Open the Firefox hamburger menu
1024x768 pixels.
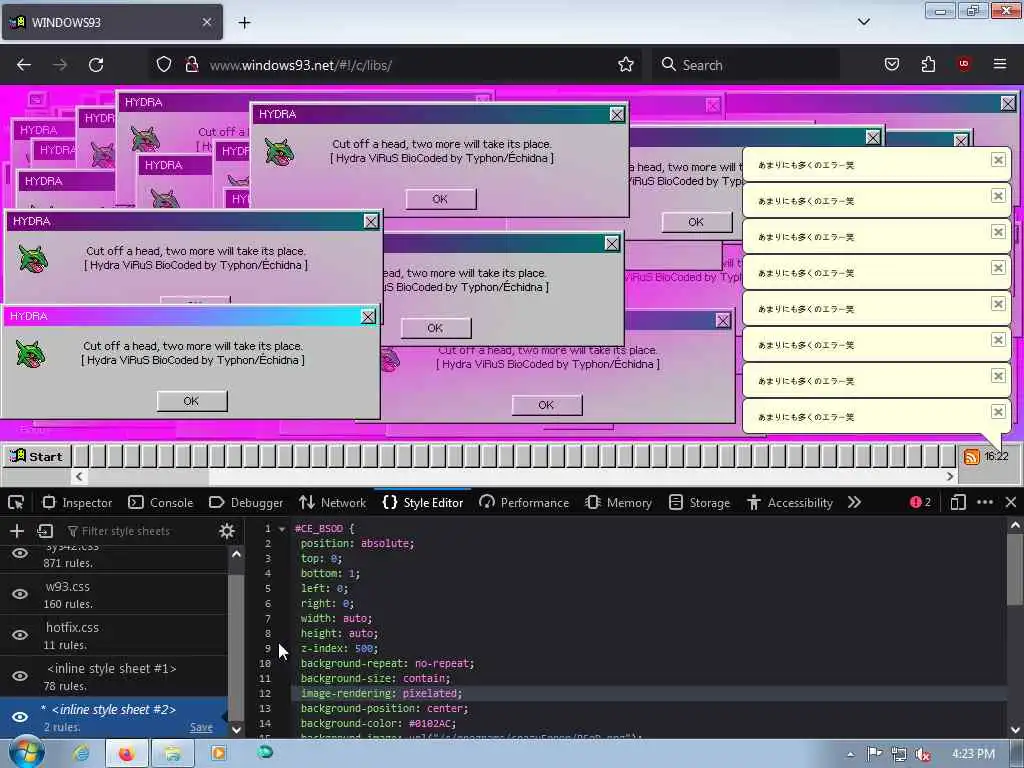click(x=1000, y=64)
